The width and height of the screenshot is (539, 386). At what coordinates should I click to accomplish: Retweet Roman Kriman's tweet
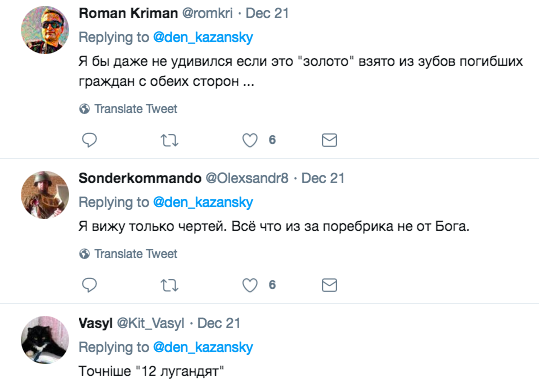click(169, 140)
